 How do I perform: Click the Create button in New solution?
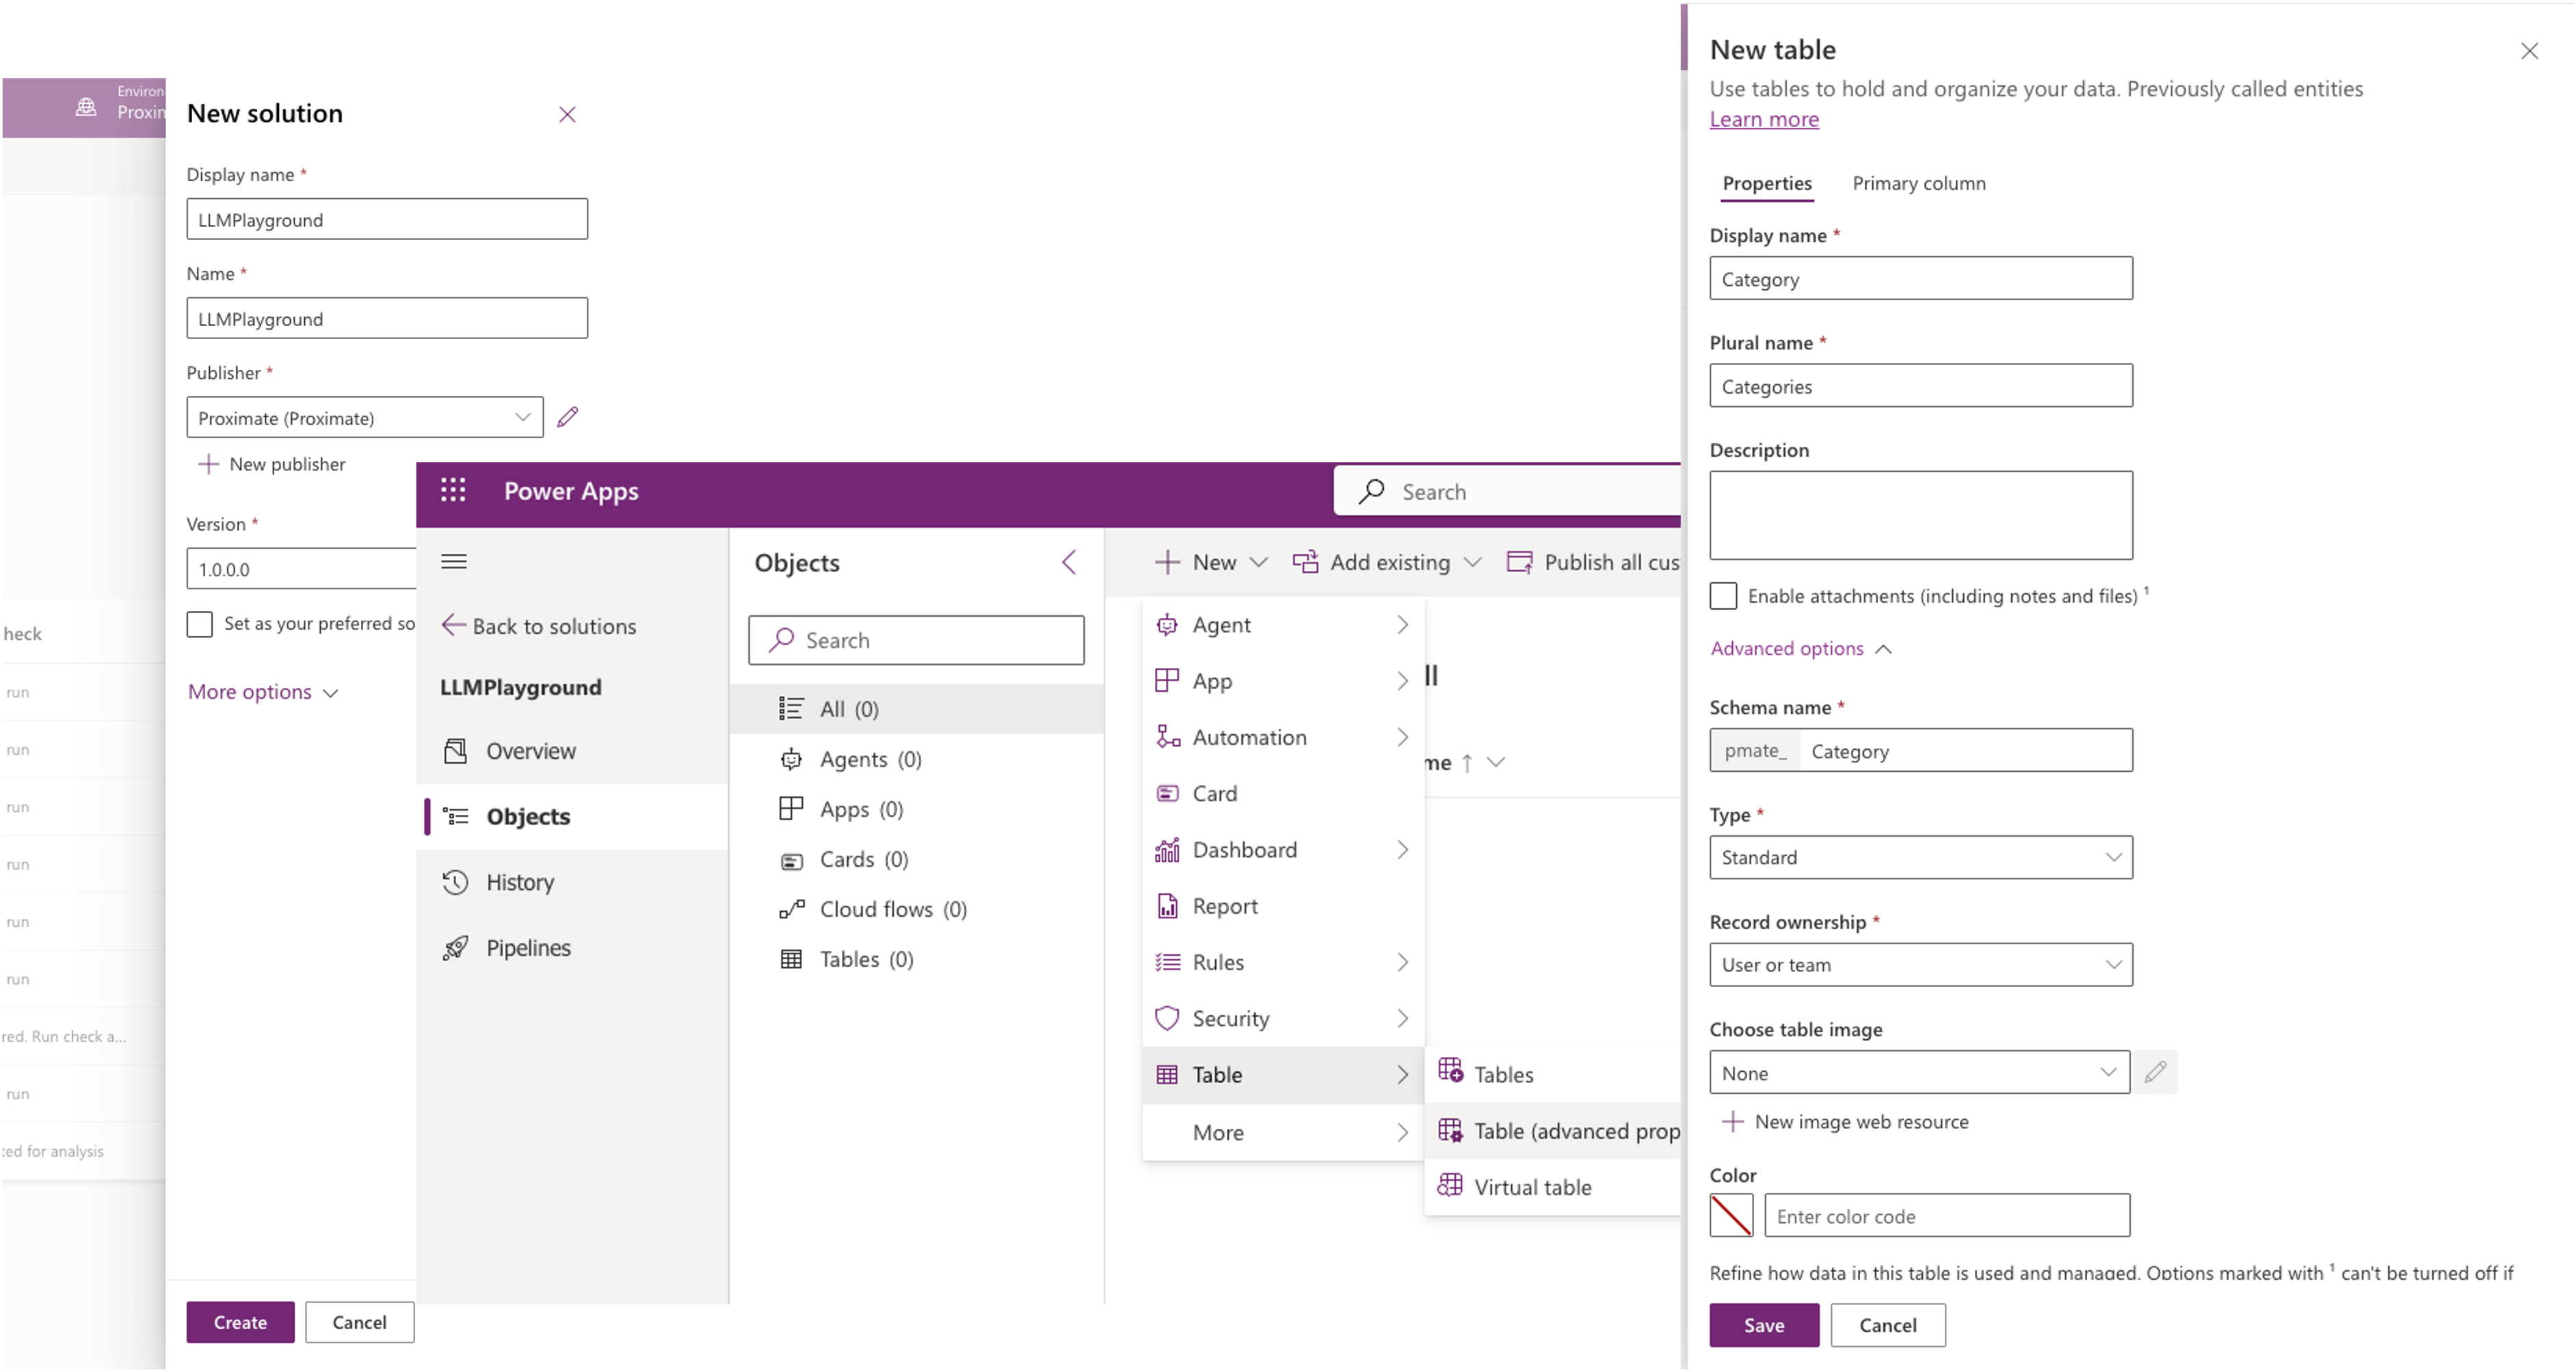pyautogui.click(x=239, y=1321)
